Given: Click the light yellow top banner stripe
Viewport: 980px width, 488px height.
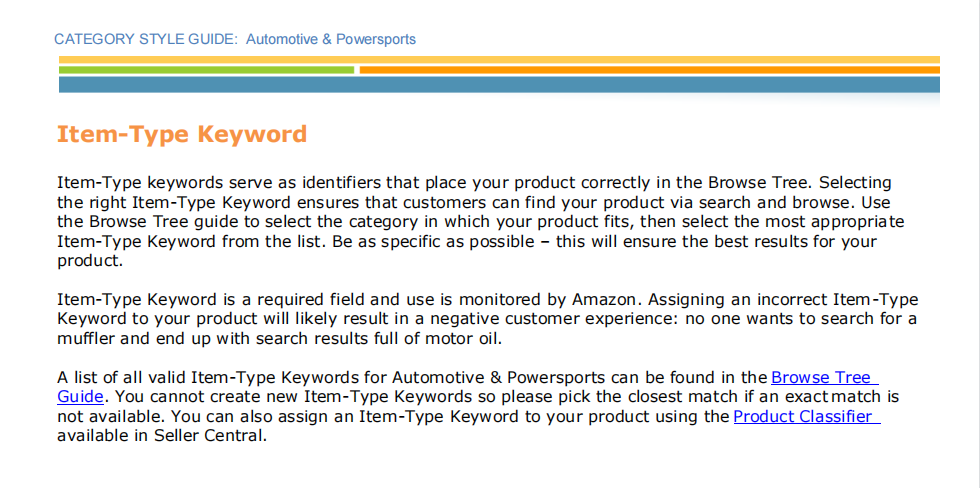Looking at the screenshot, I should (499, 60).
